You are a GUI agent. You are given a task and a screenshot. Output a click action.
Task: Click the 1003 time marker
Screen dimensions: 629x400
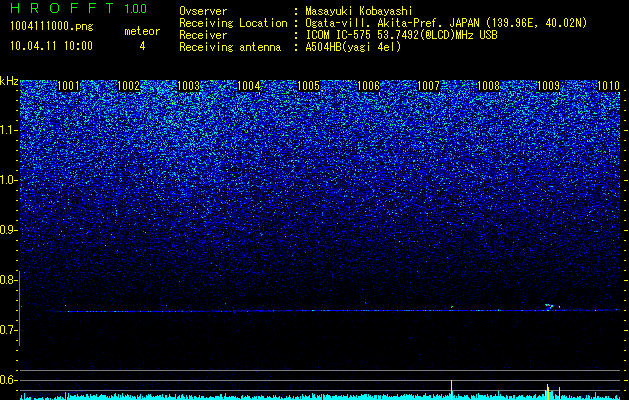pyautogui.click(x=189, y=85)
